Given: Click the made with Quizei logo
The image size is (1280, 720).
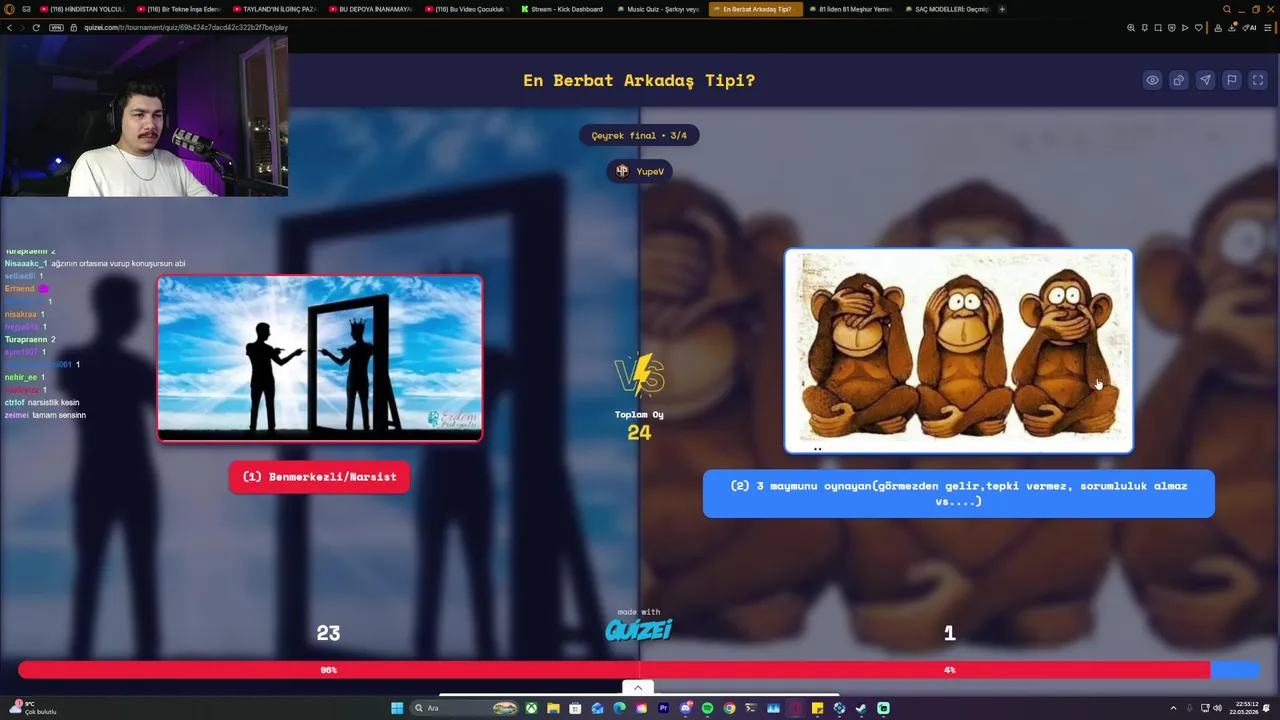Looking at the screenshot, I should (x=638, y=626).
